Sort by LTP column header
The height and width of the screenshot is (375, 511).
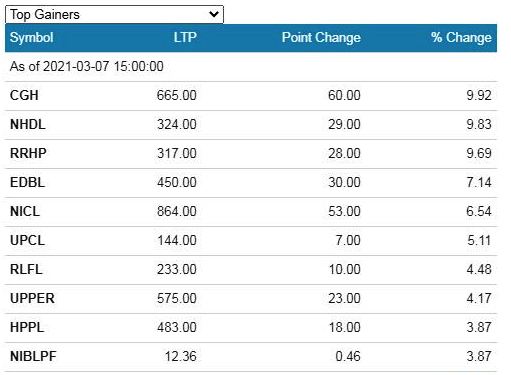click(x=185, y=37)
